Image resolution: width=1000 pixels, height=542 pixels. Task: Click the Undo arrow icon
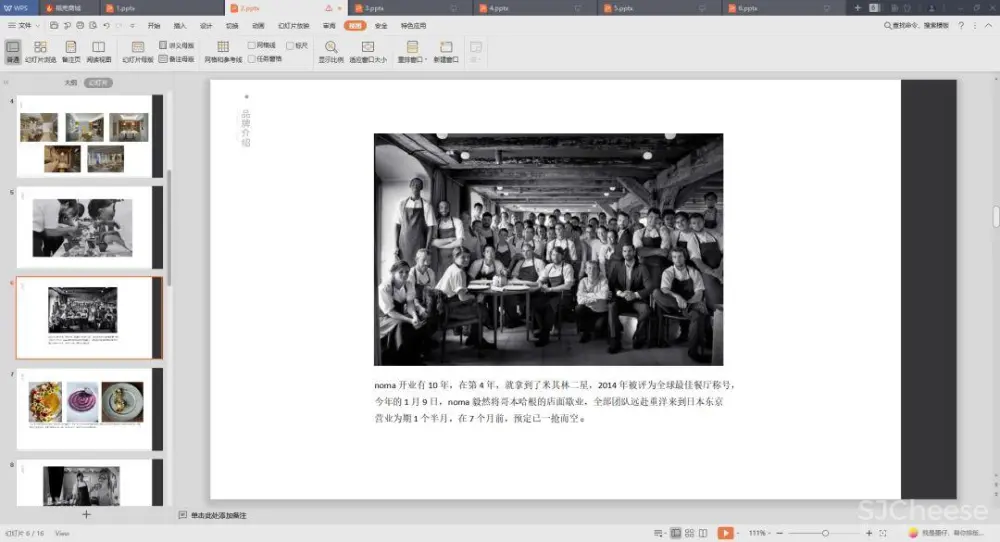[107, 26]
